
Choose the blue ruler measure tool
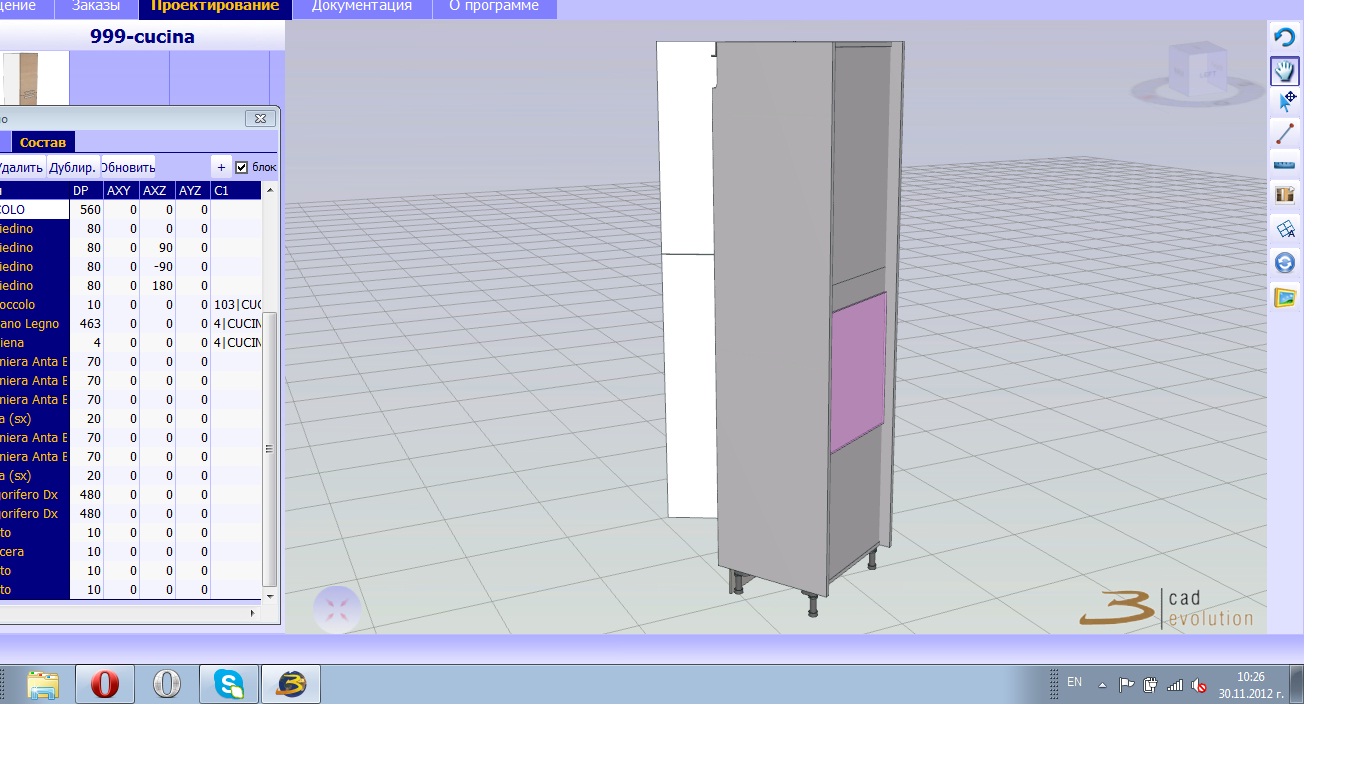[x=1285, y=162]
